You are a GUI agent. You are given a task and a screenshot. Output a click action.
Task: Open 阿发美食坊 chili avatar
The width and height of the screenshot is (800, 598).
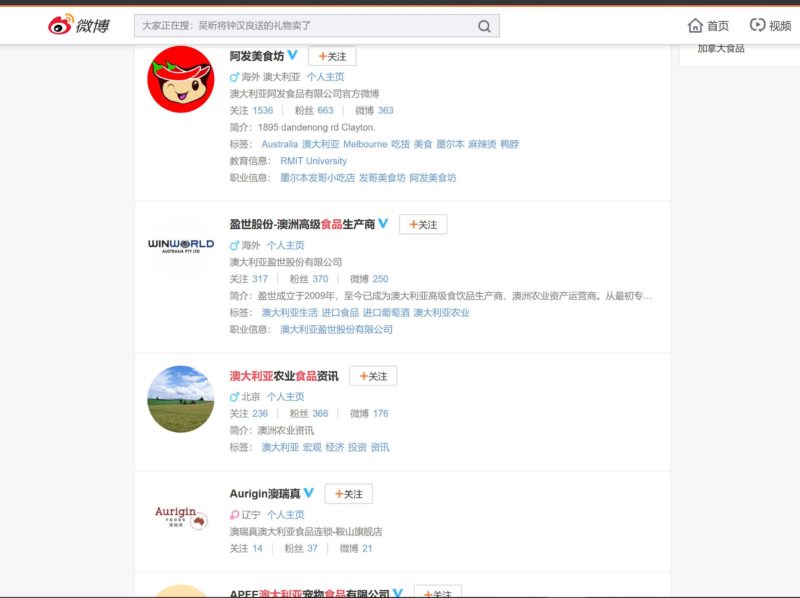coord(181,79)
